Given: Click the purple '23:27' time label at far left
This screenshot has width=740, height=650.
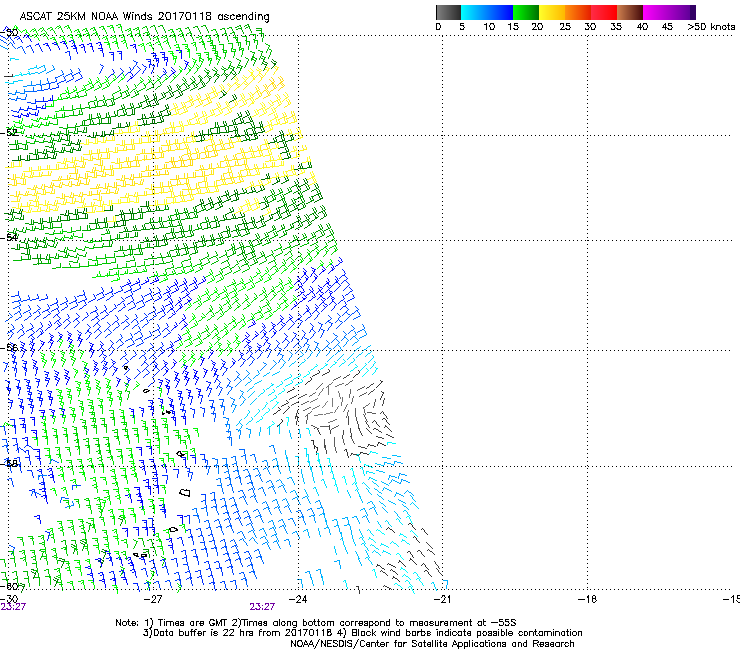Looking at the screenshot, I should [13, 607].
